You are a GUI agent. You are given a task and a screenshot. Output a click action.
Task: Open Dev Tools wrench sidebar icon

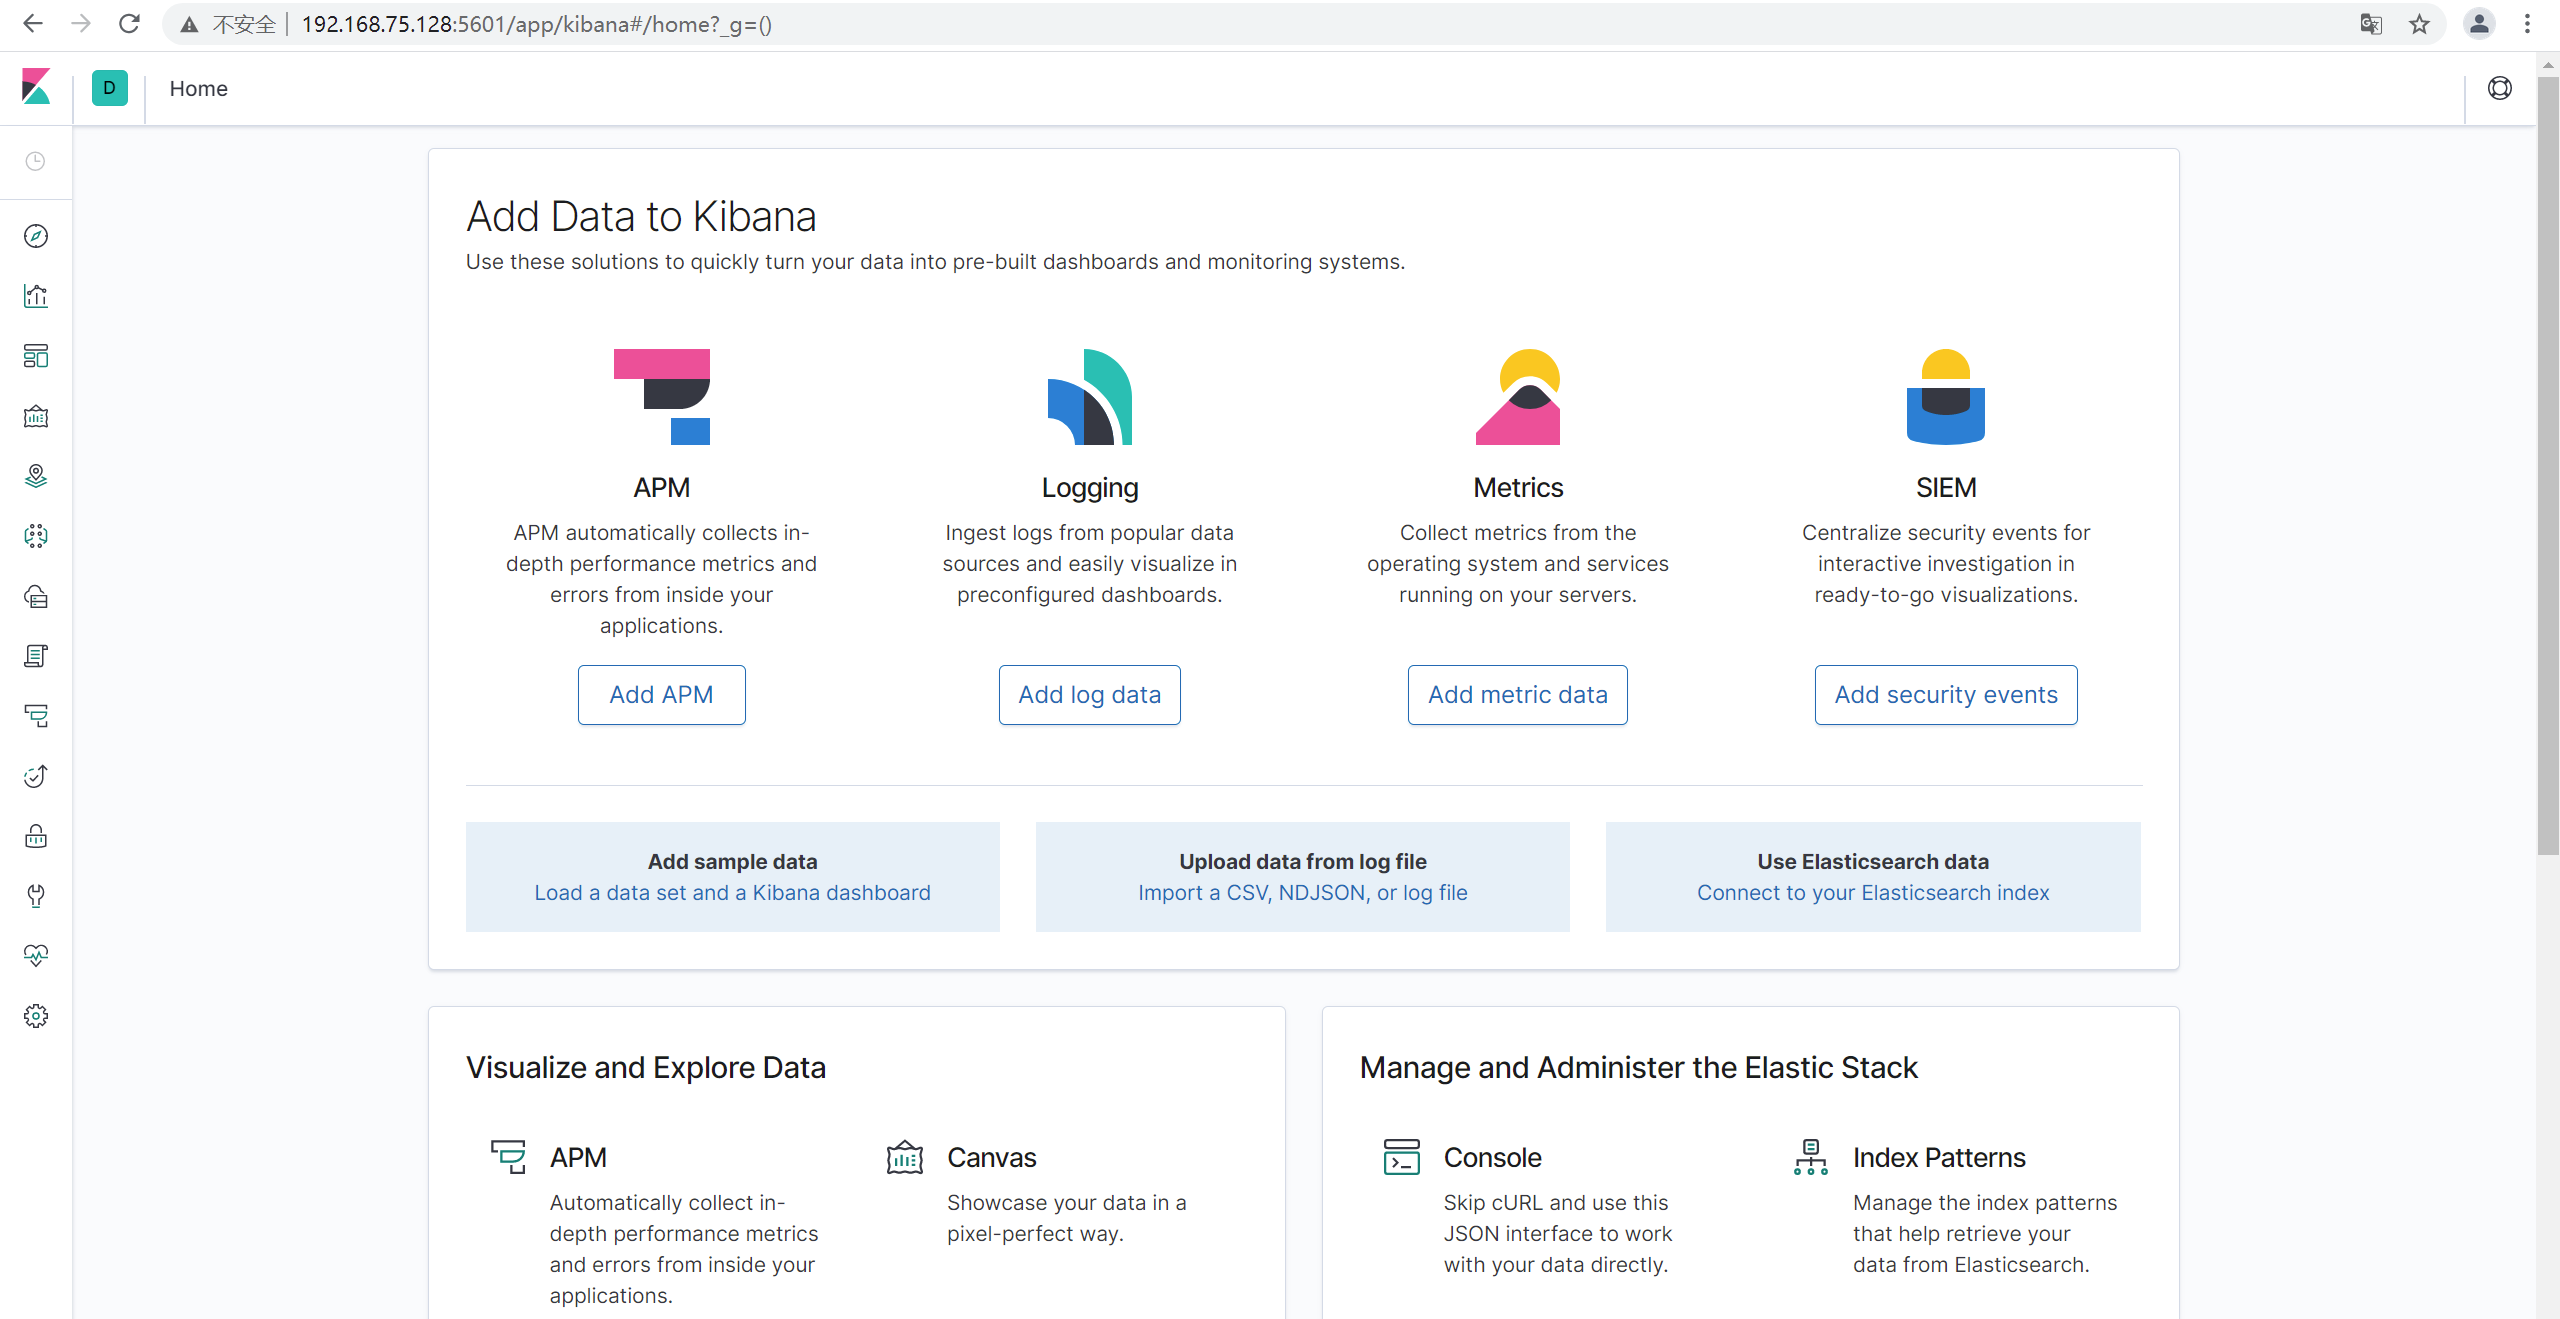pyautogui.click(x=36, y=896)
